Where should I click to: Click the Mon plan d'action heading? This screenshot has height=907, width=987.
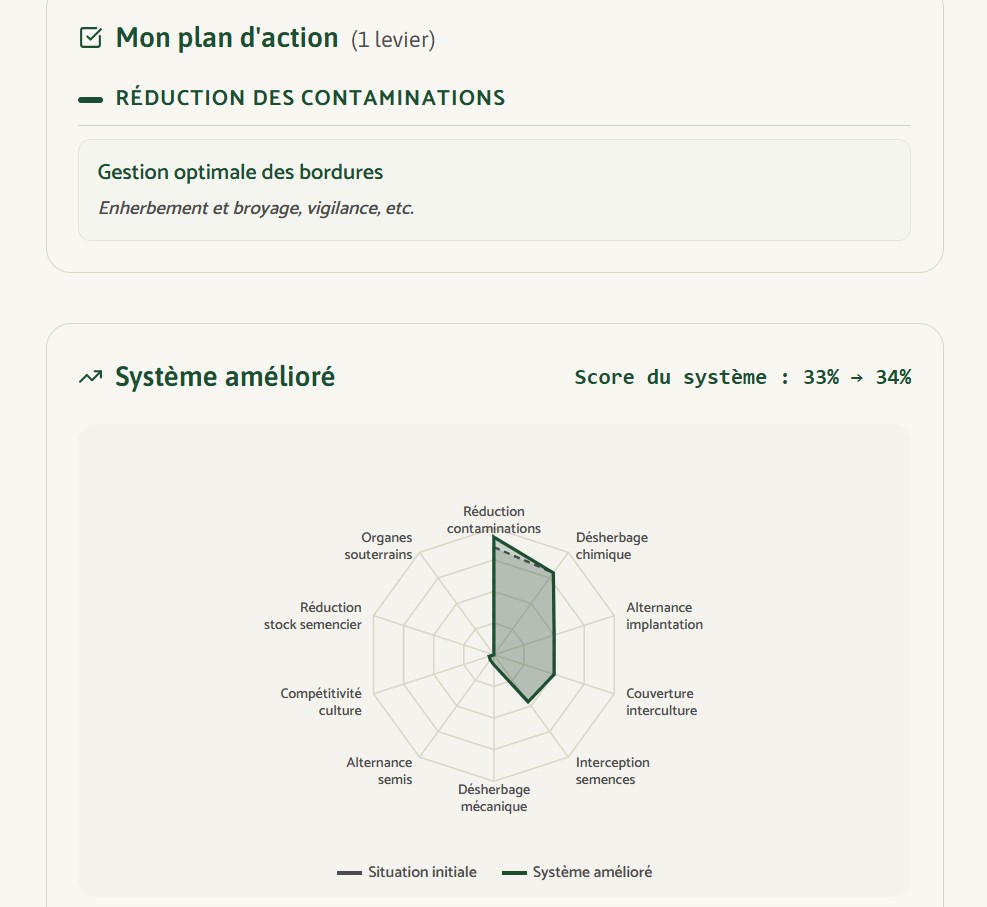[227, 38]
